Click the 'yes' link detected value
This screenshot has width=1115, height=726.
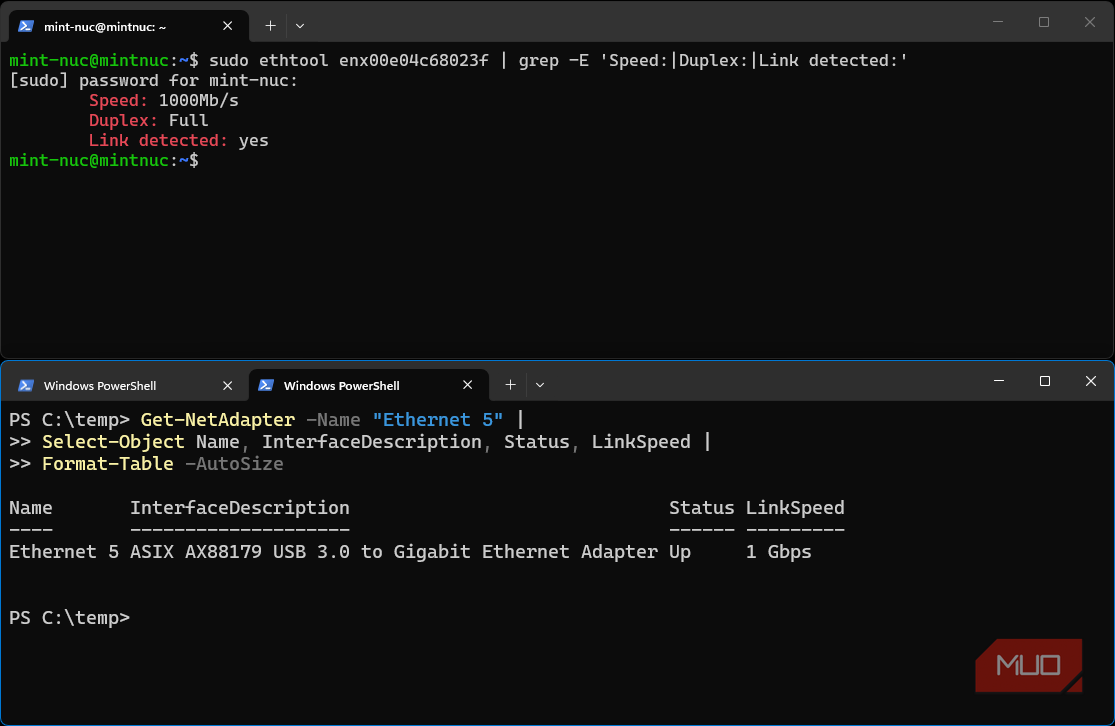coord(254,140)
